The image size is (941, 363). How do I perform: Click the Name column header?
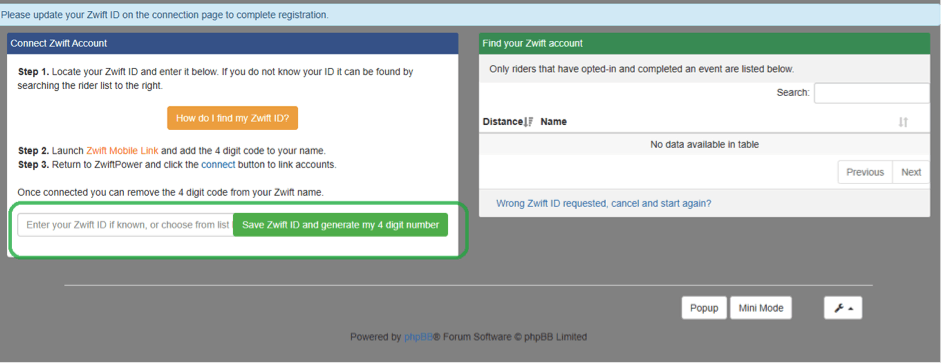pyautogui.click(x=553, y=122)
